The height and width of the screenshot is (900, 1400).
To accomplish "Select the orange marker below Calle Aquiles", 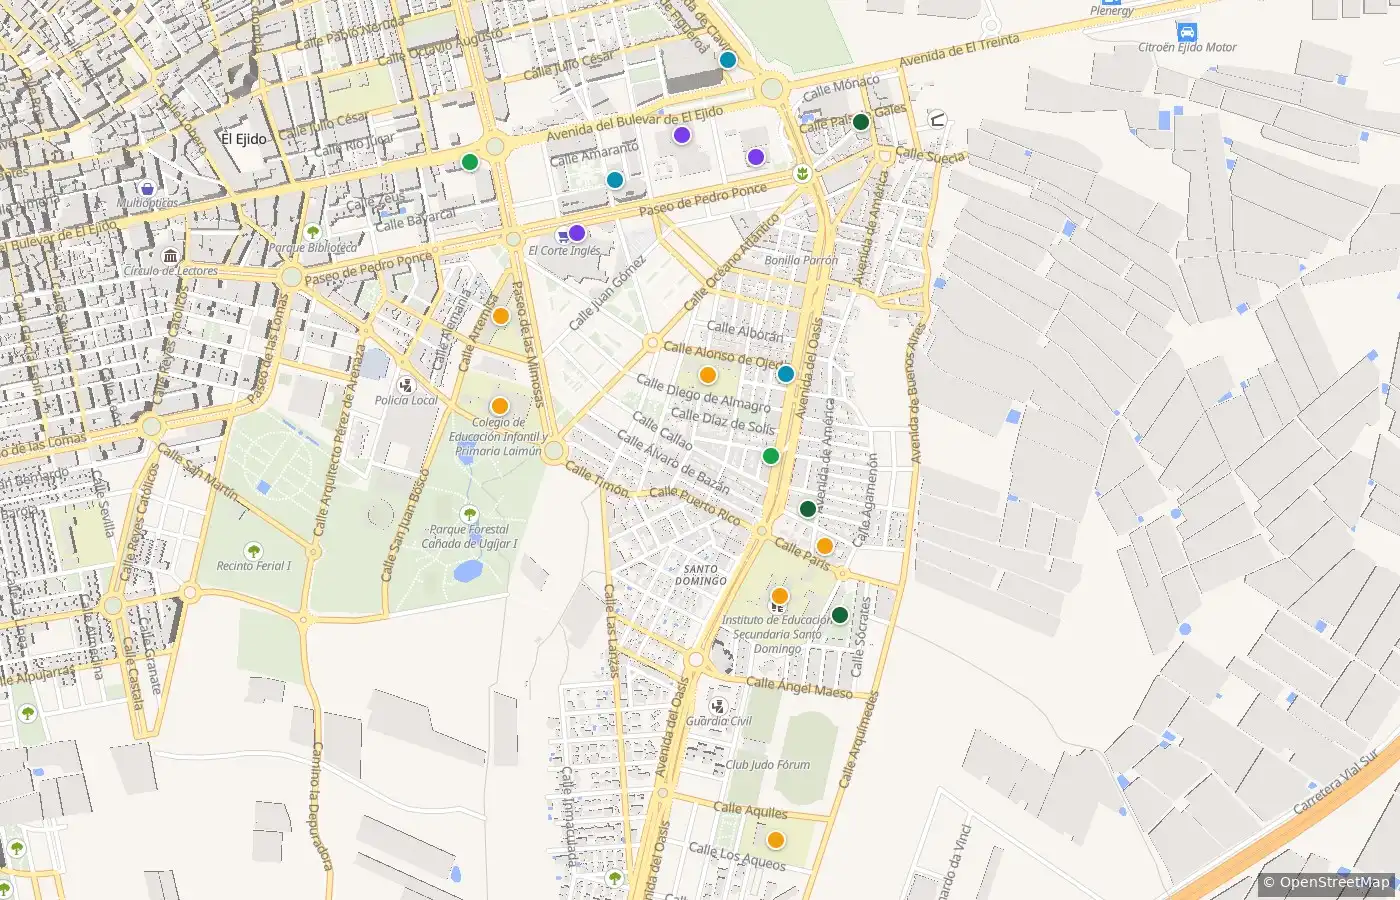I will [776, 840].
